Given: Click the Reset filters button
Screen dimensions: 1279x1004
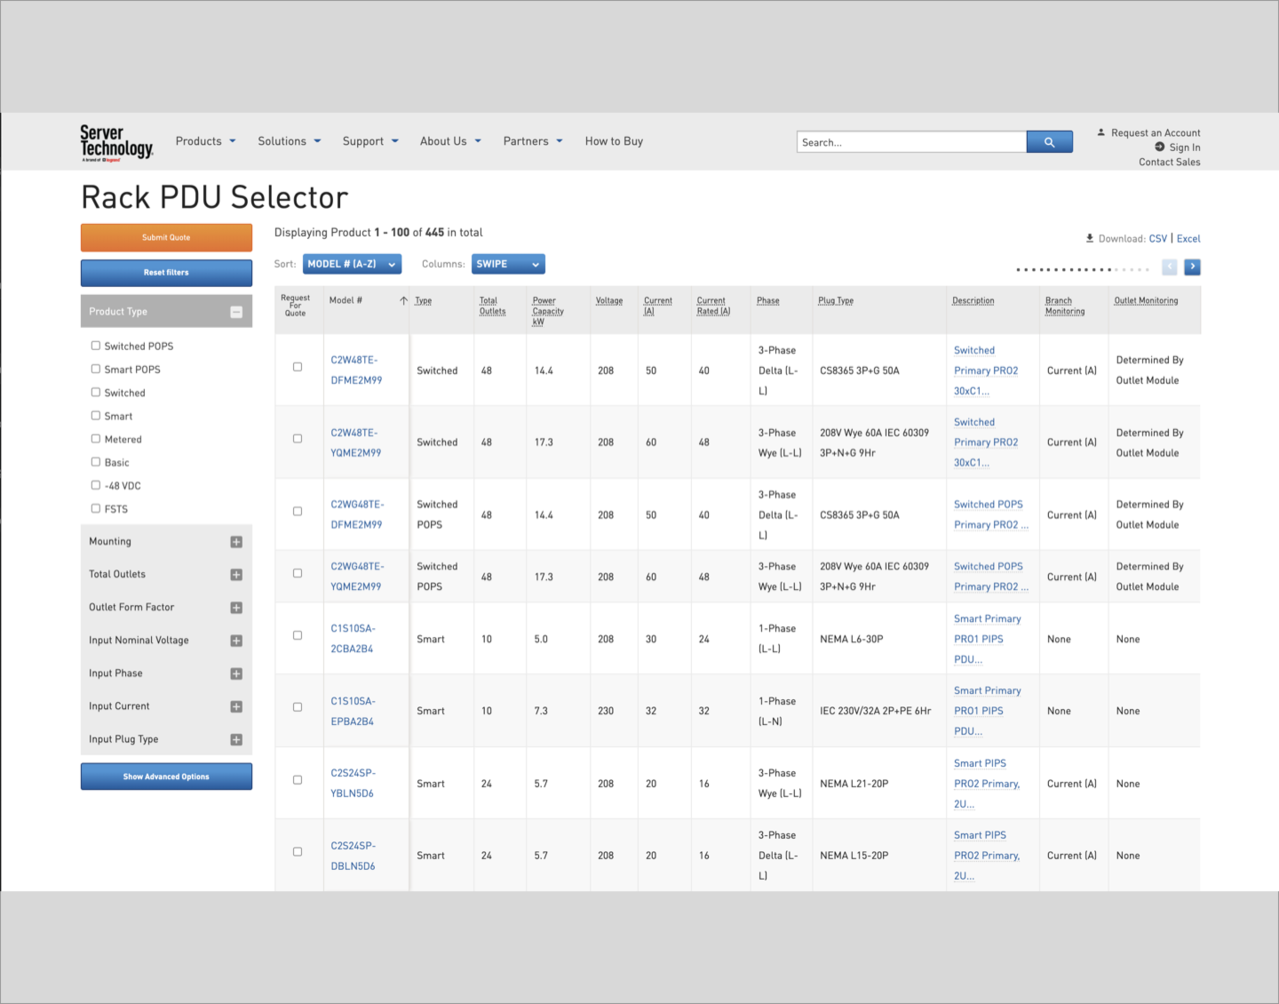Looking at the screenshot, I should [166, 273].
